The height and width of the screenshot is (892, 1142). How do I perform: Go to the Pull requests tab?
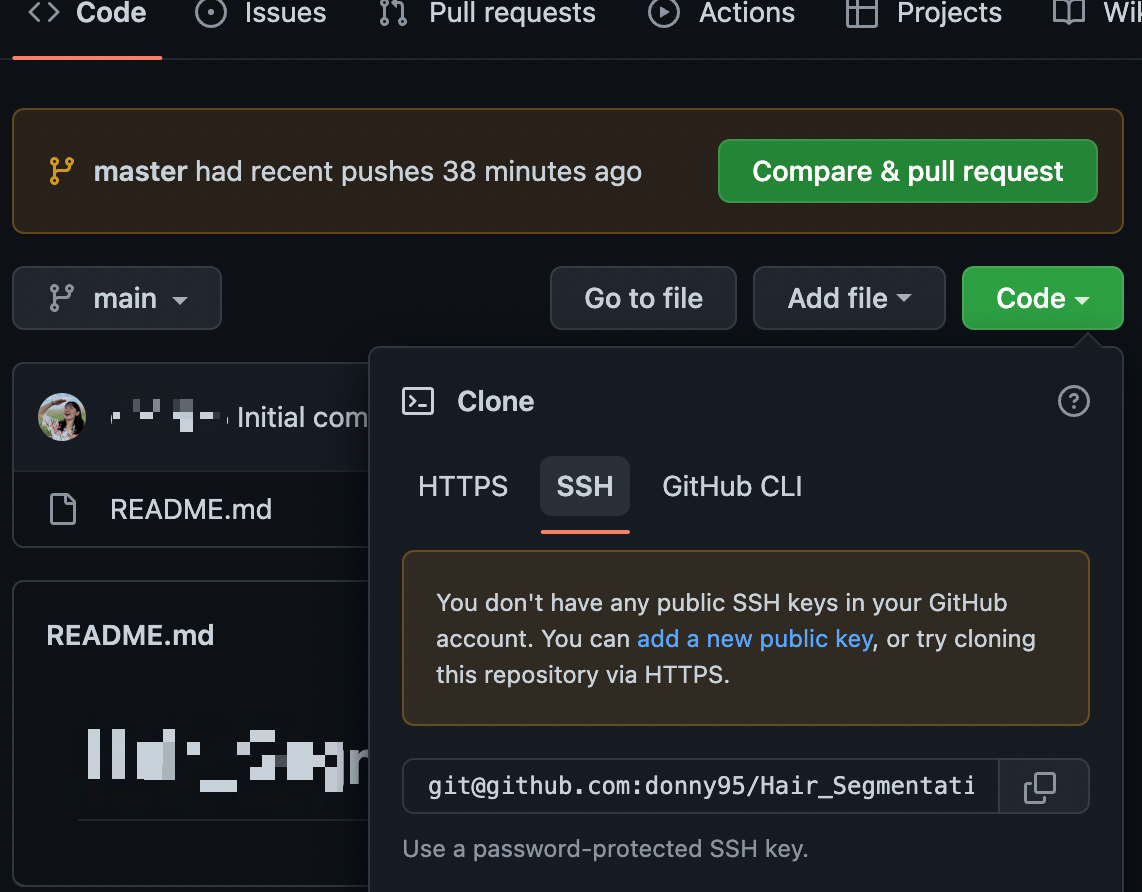point(487,13)
